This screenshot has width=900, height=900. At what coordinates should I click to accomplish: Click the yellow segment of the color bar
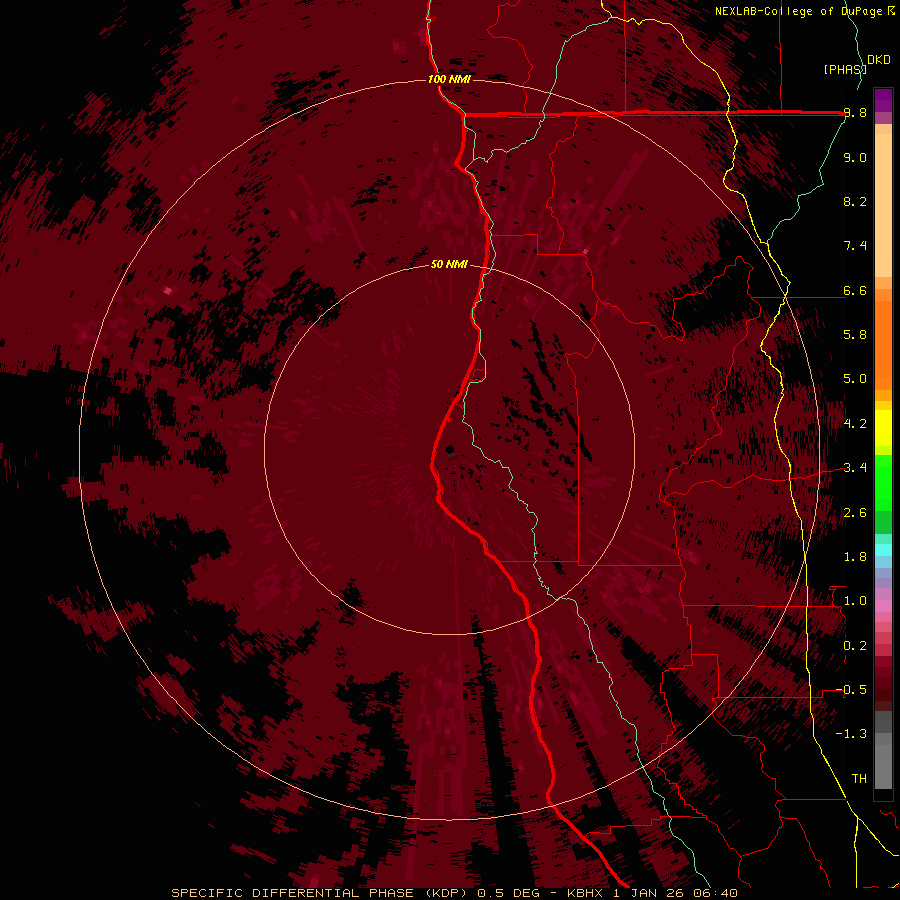coord(883,428)
